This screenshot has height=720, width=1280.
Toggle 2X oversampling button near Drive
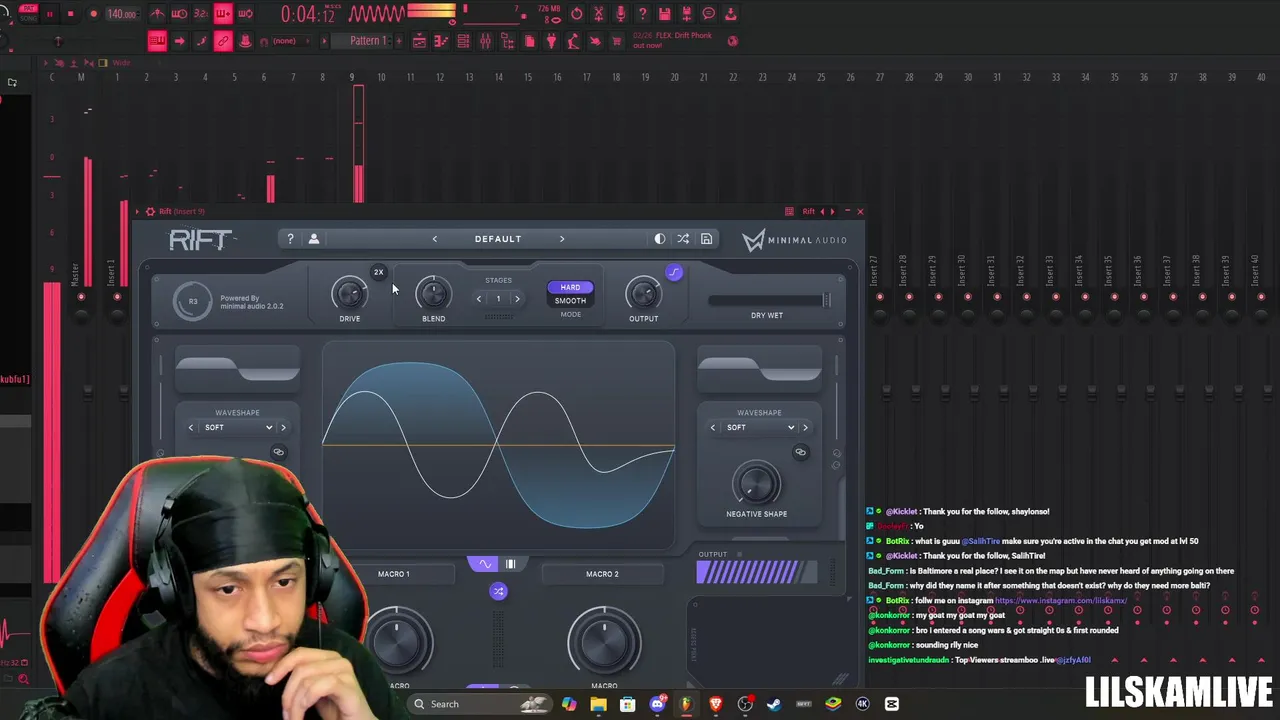click(x=378, y=272)
